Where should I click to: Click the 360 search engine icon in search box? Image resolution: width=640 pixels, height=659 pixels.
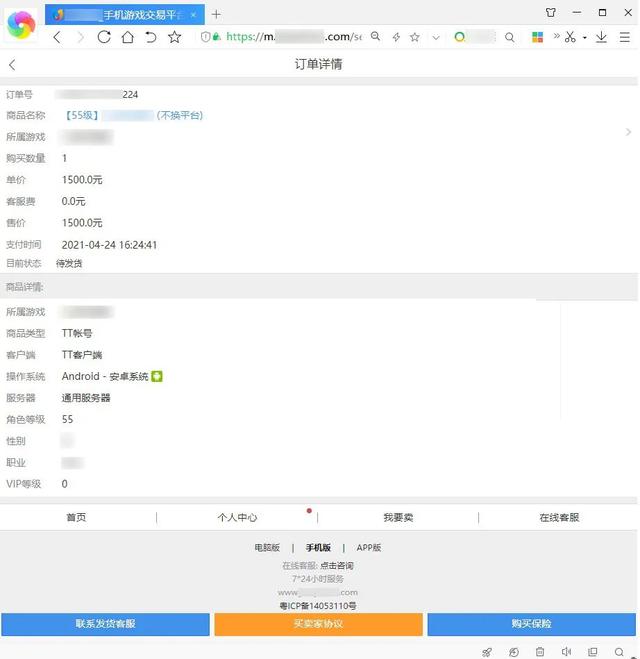click(459, 37)
